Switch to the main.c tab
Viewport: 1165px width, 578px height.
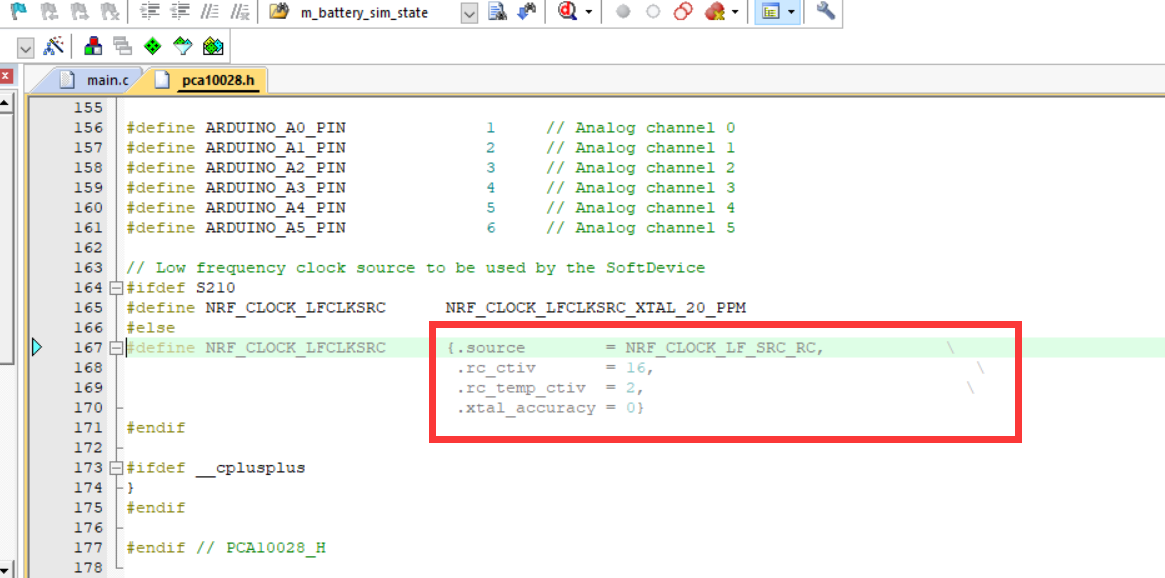point(95,80)
